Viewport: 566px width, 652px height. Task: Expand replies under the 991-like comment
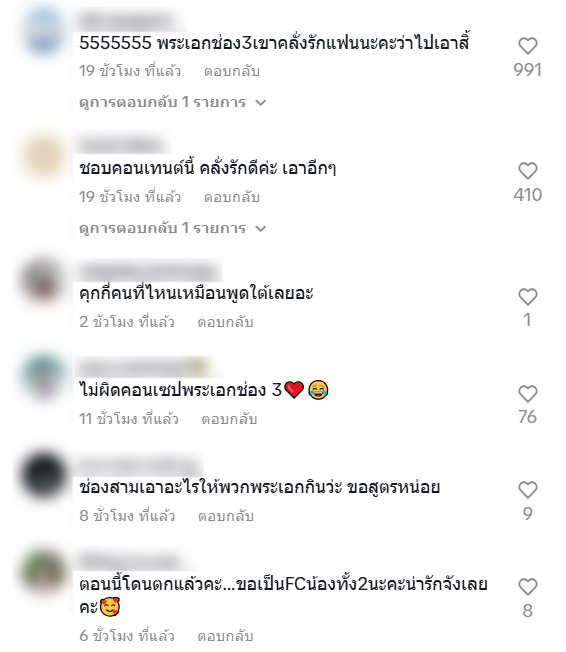coord(172,102)
